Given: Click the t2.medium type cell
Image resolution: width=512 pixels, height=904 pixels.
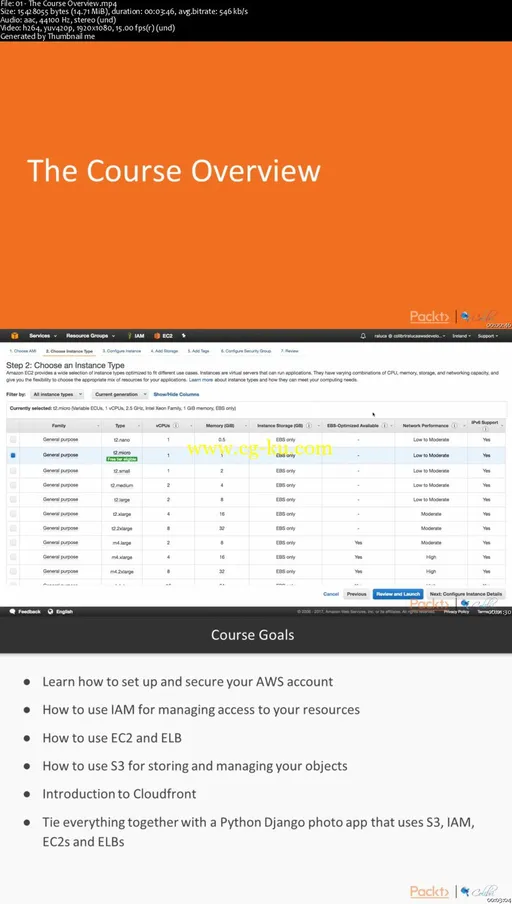Looking at the screenshot, I should (x=121, y=485).
